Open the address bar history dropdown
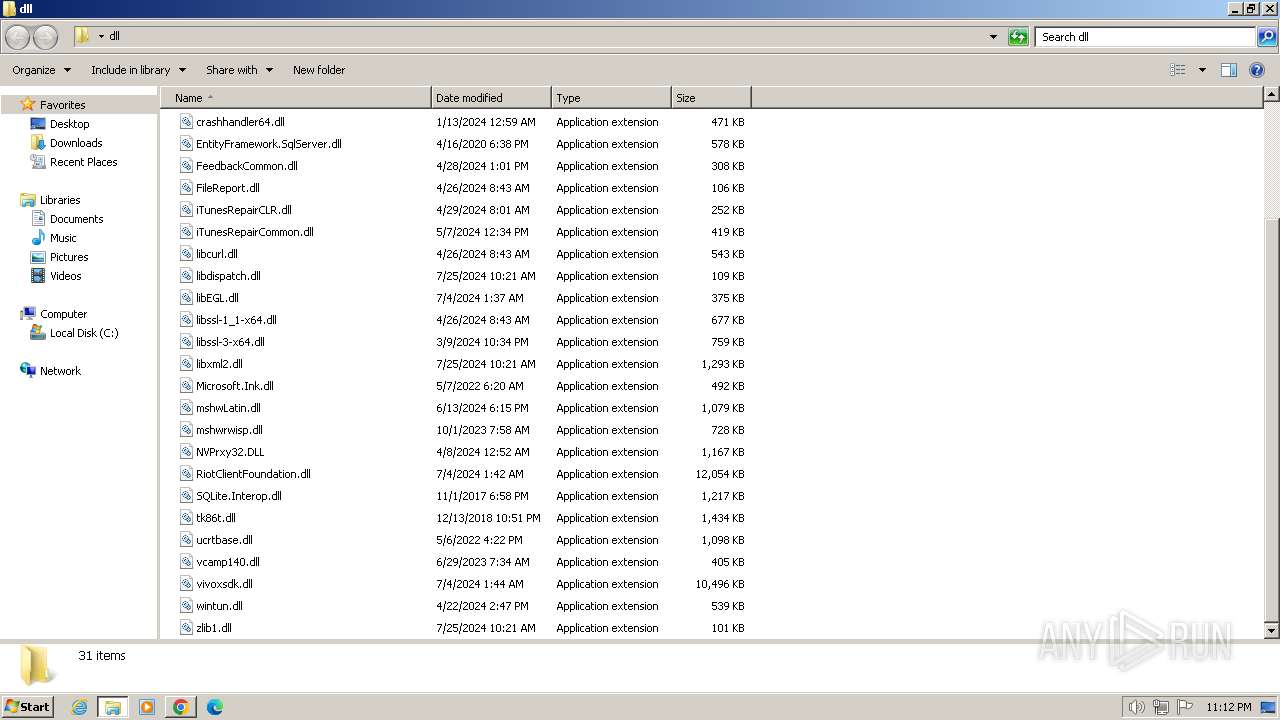This screenshot has height=720, width=1280. (x=993, y=37)
